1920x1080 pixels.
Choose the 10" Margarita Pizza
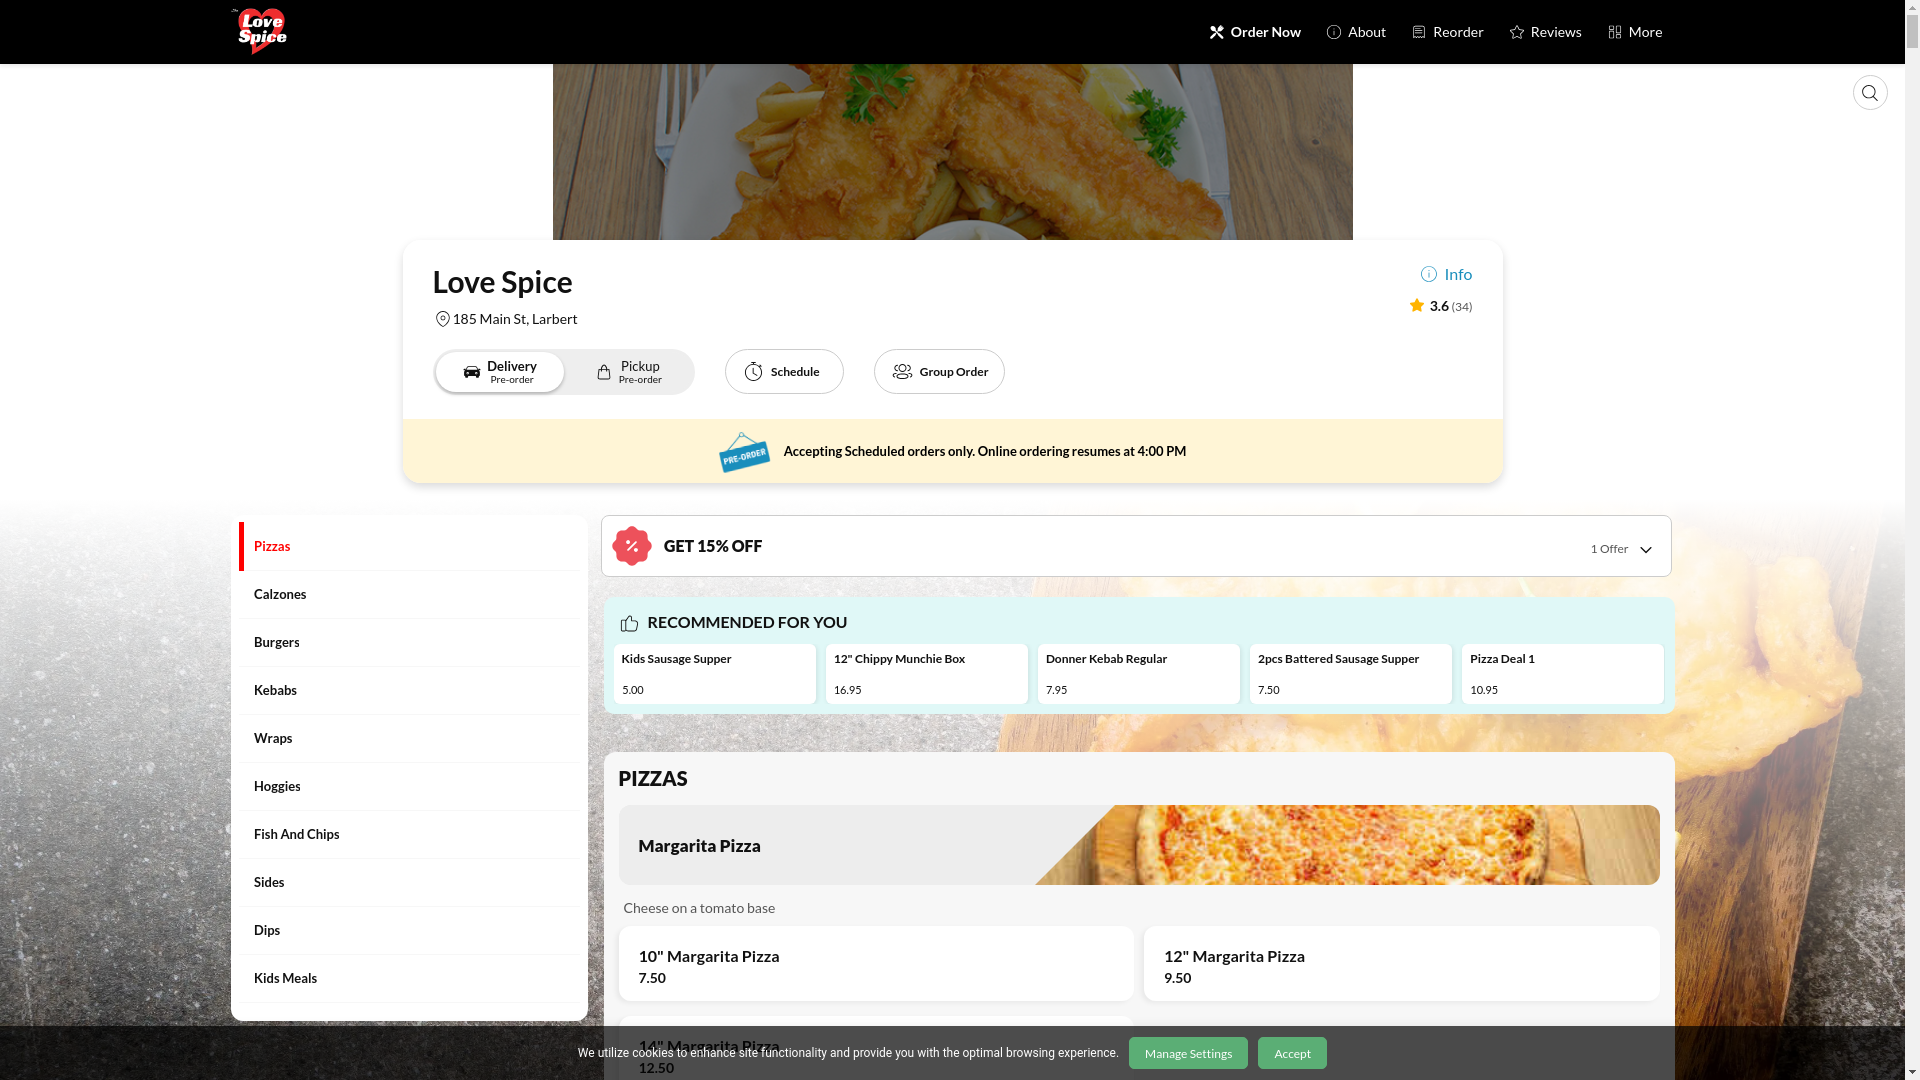pyautogui.click(x=876, y=964)
